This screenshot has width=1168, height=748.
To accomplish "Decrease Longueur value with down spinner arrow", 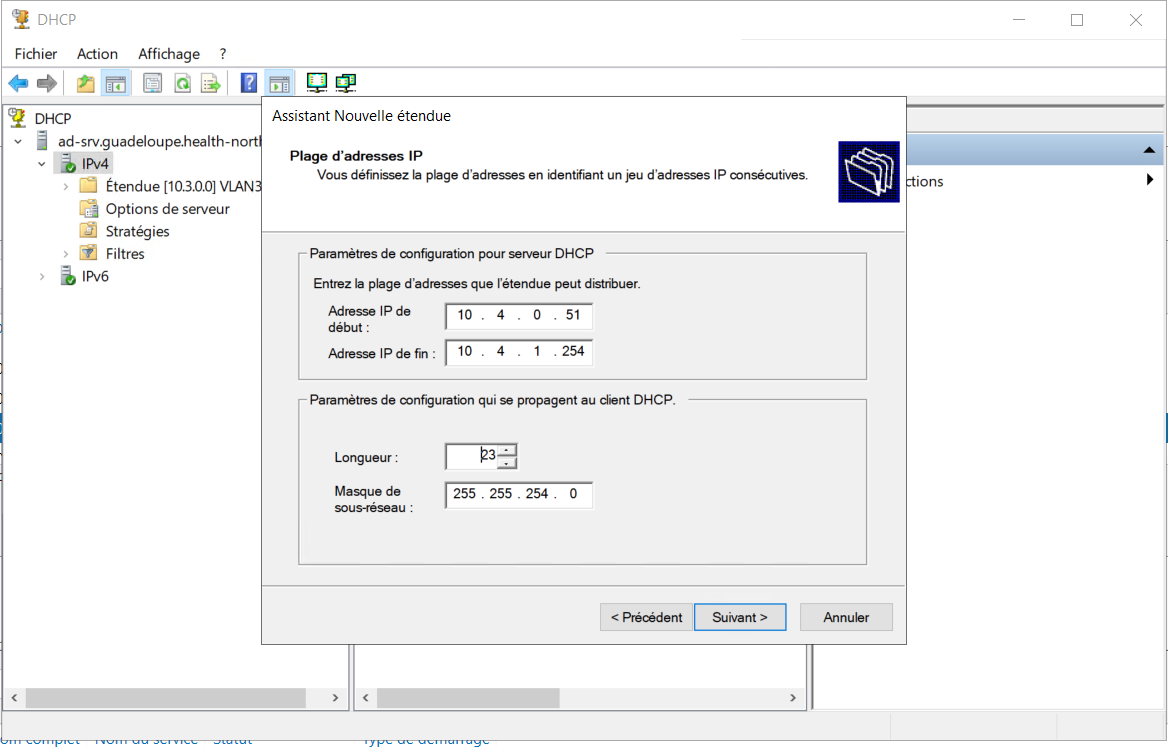I will coord(507,462).
